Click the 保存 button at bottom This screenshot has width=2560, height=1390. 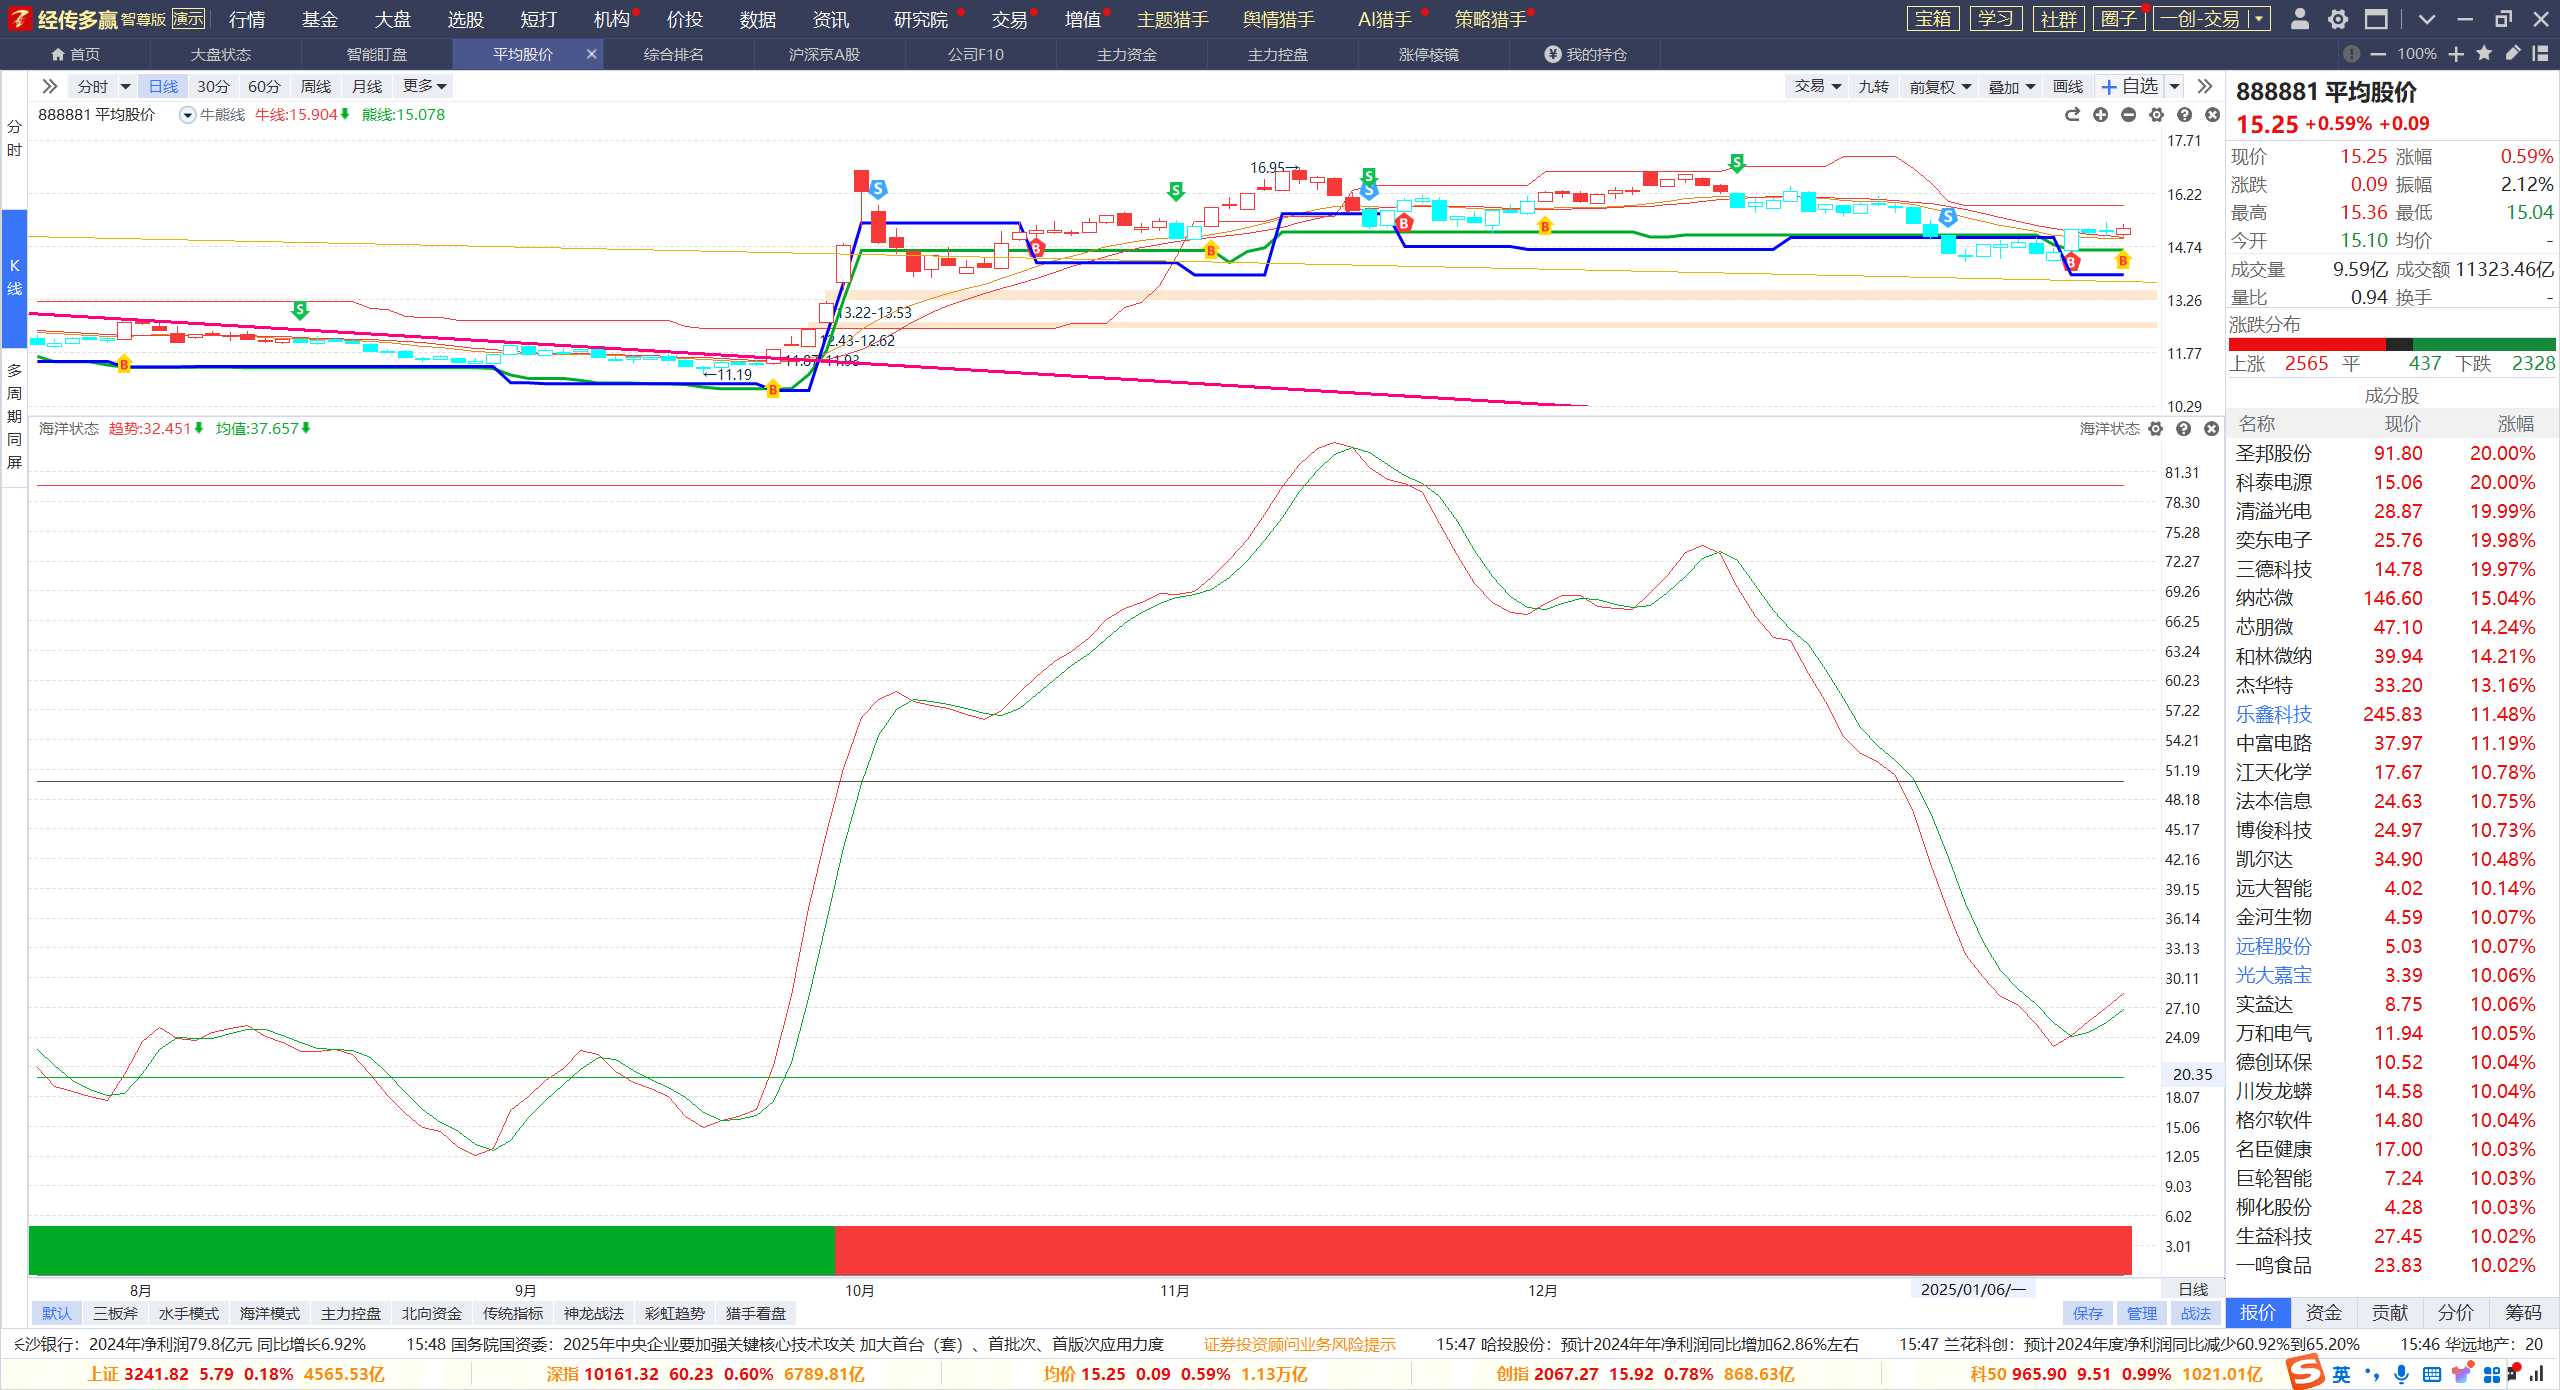tap(2087, 1313)
